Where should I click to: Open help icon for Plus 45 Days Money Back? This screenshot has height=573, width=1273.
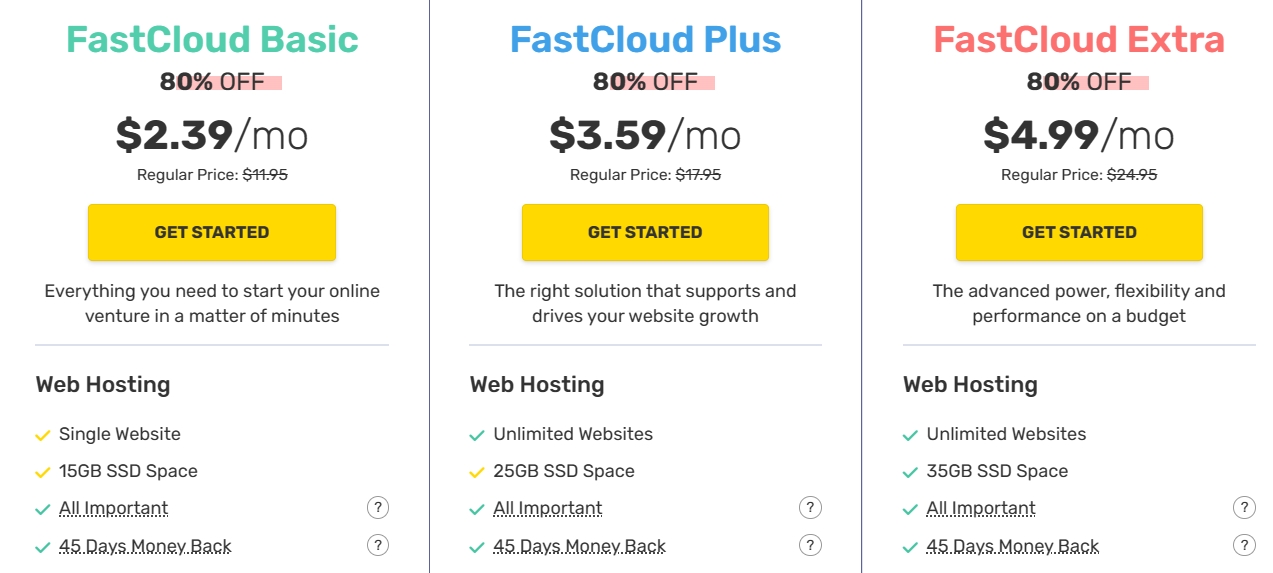point(810,545)
